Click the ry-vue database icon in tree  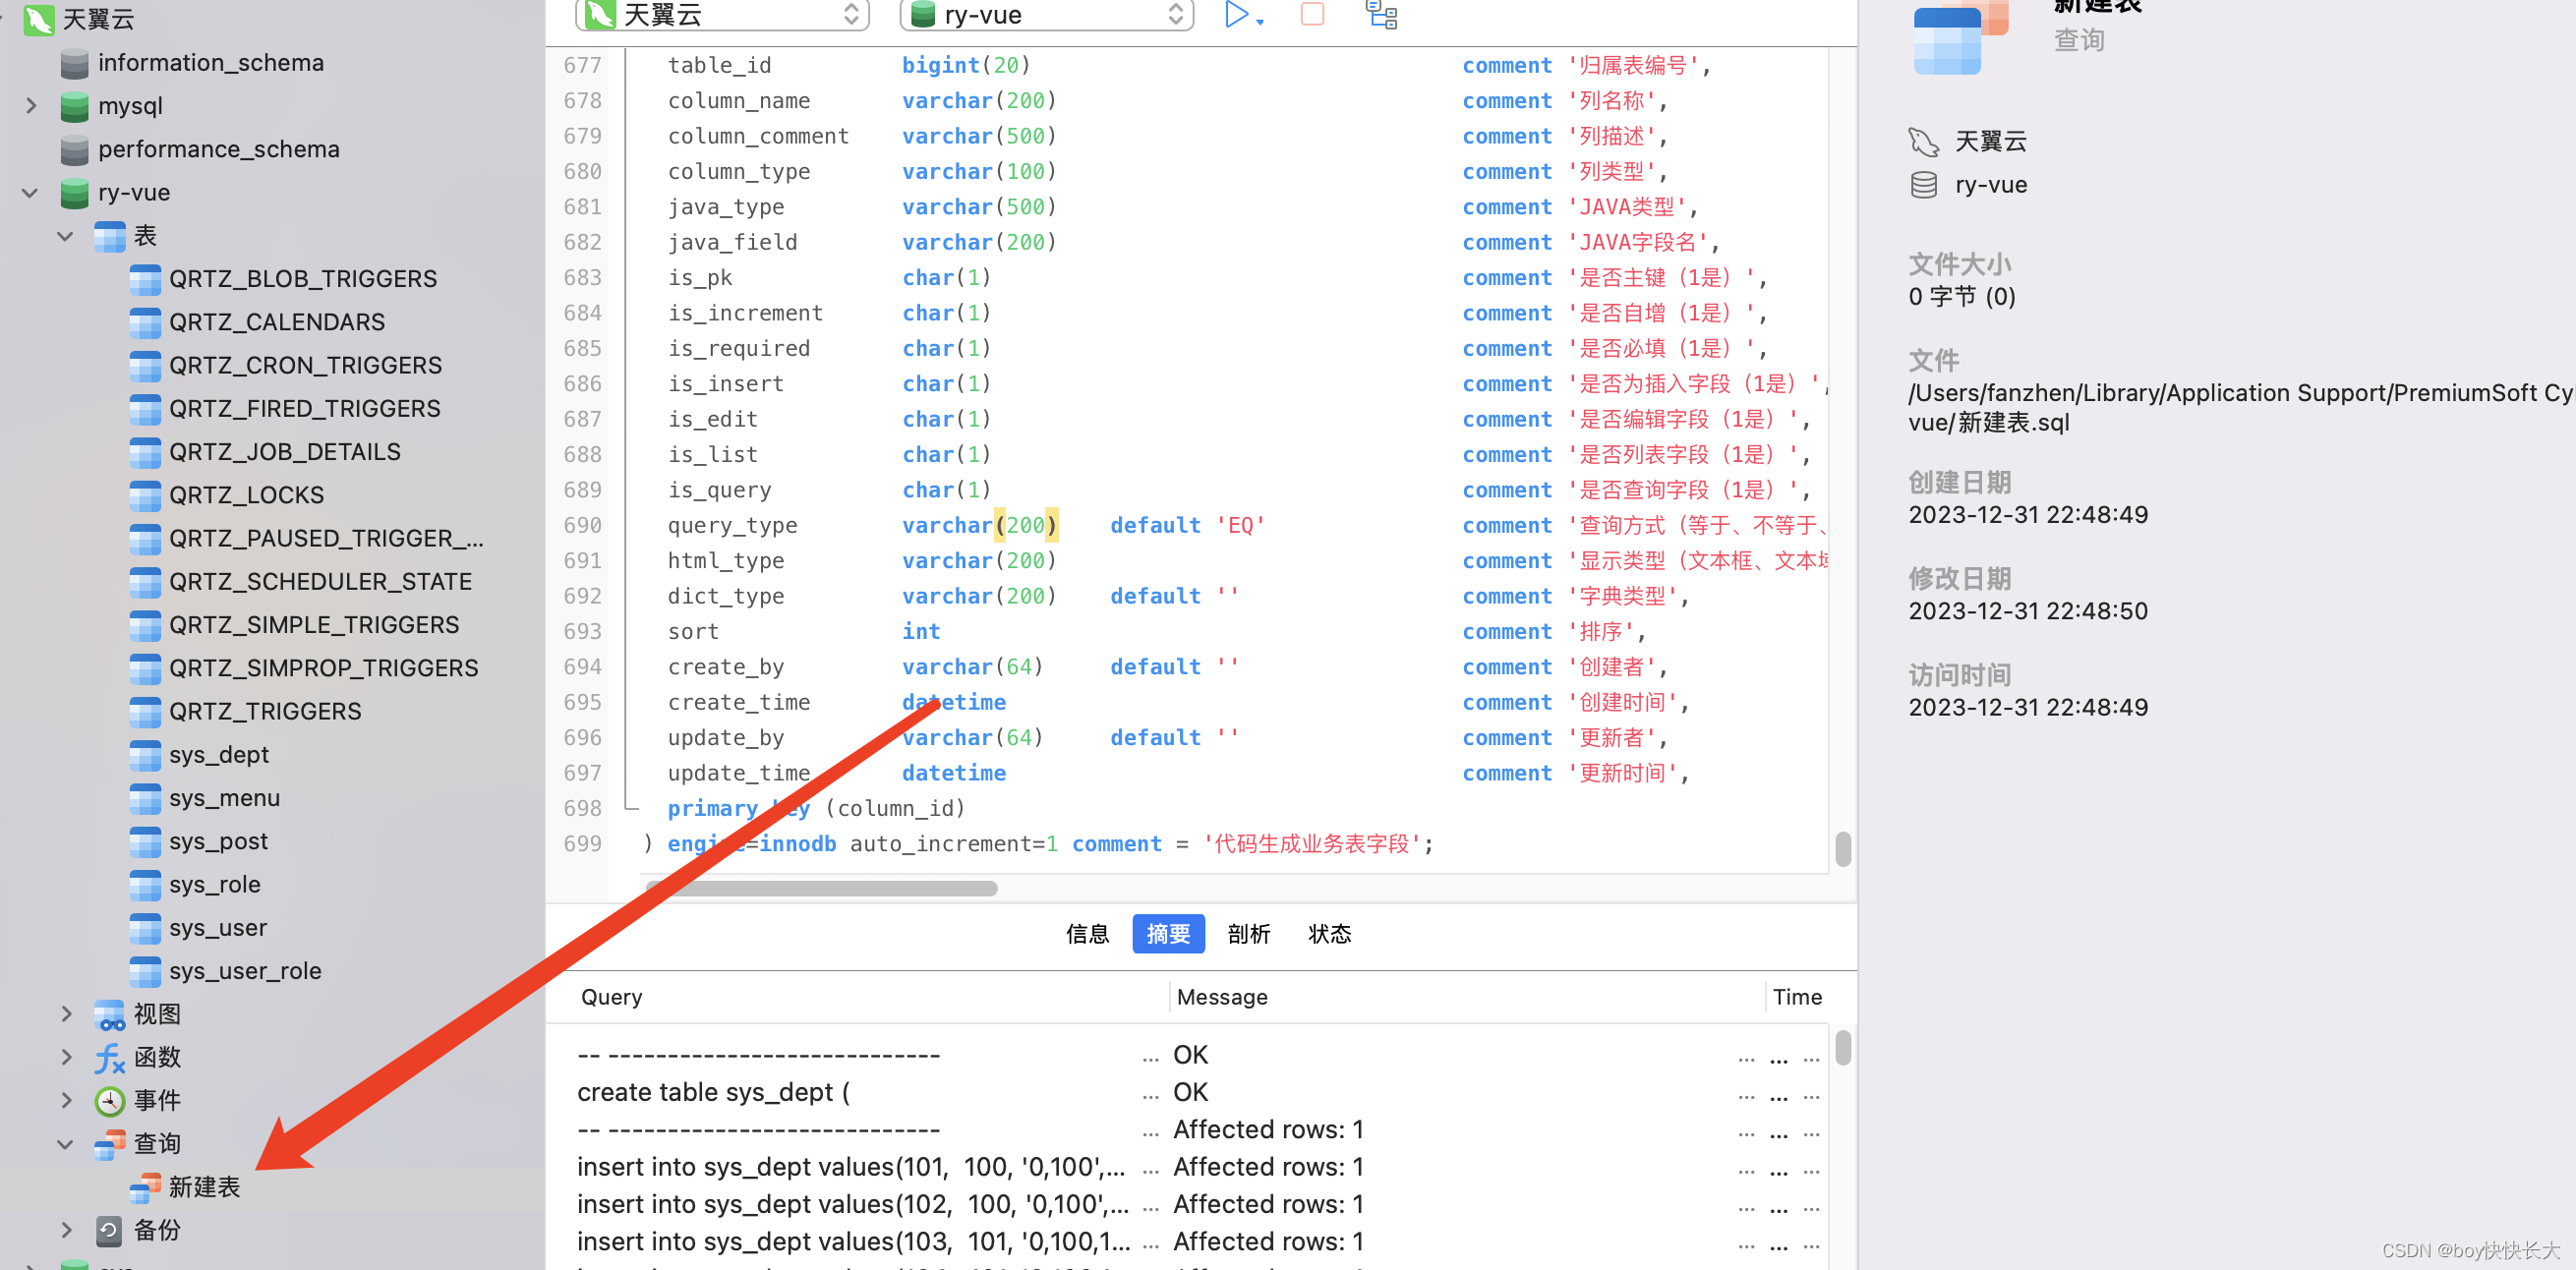74,192
